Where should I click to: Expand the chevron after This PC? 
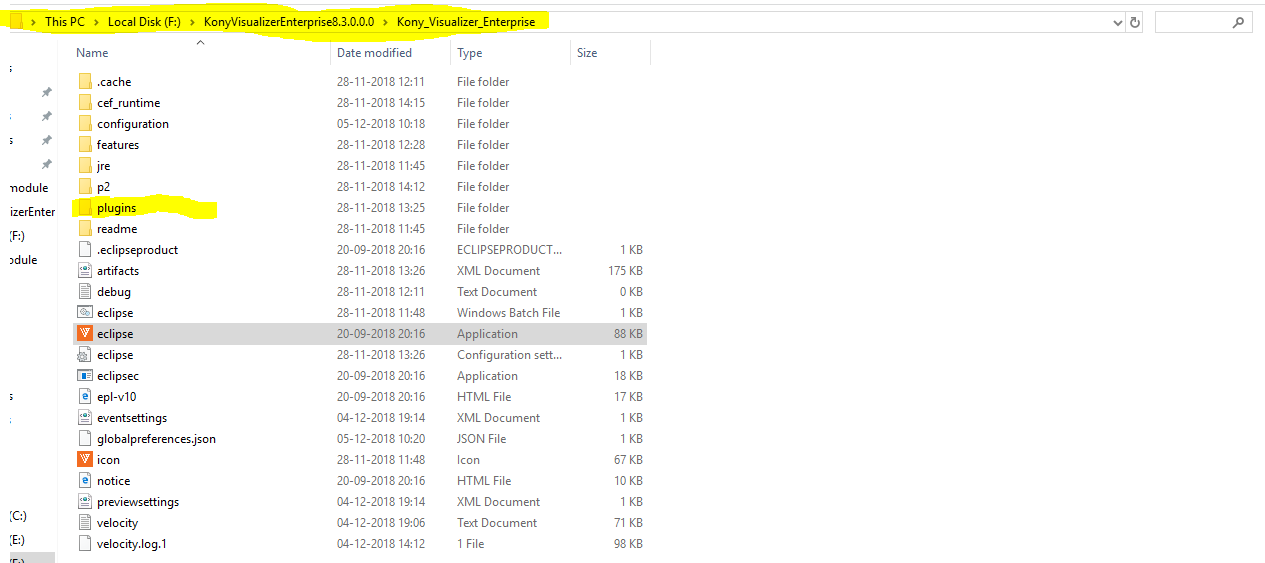[x=97, y=22]
